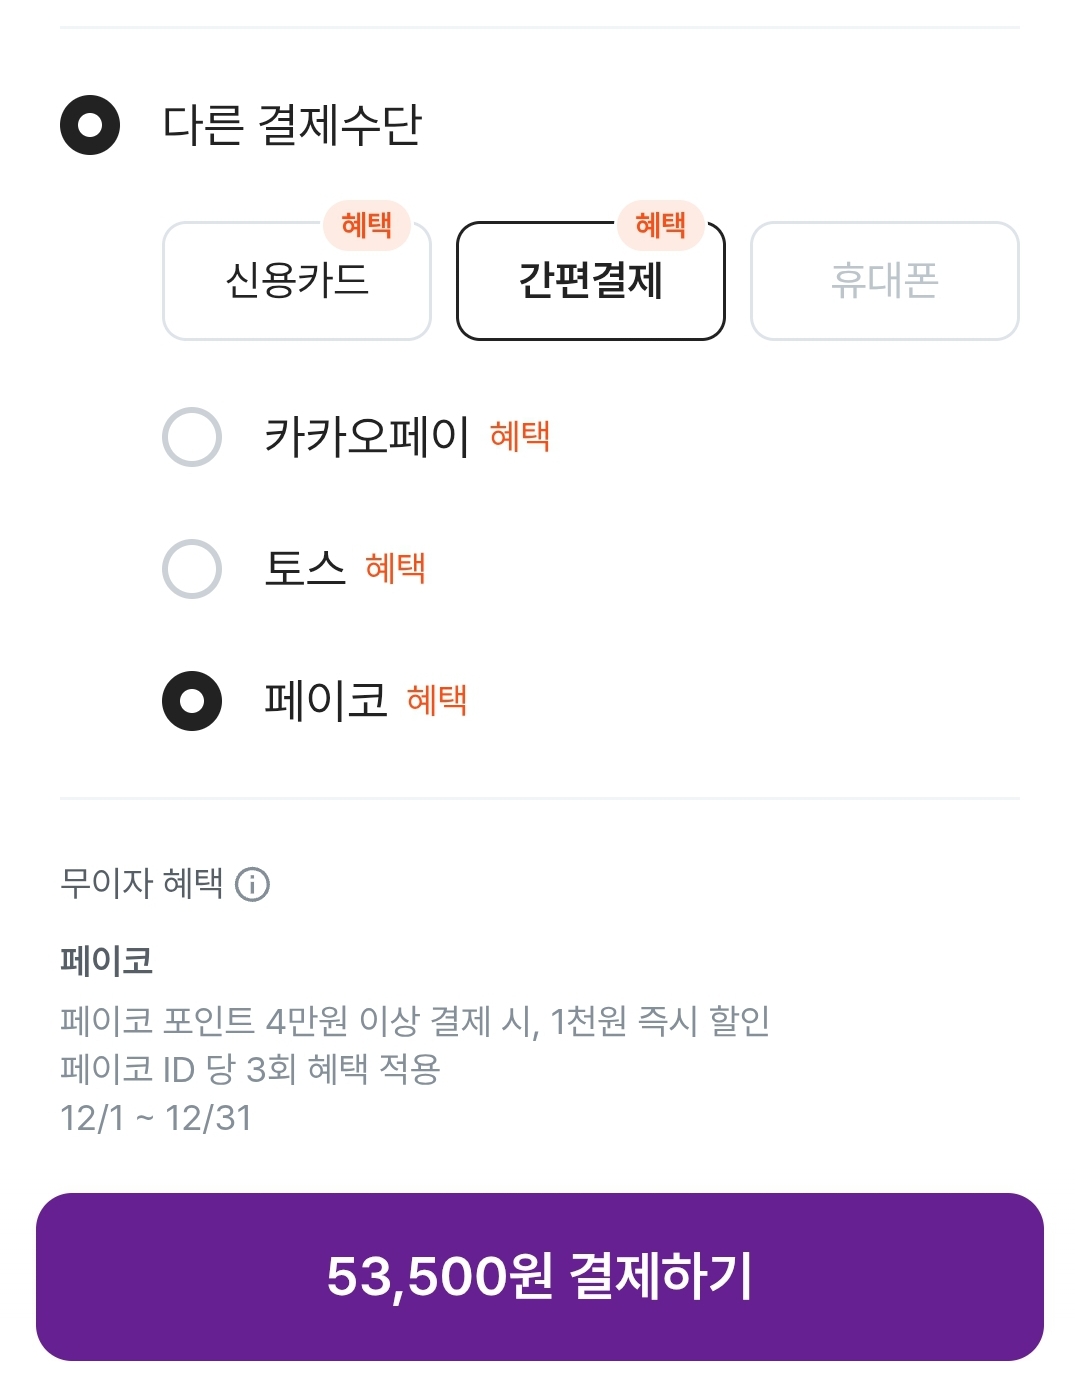Click the 무이자 혜택 label text

(x=141, y=884)
